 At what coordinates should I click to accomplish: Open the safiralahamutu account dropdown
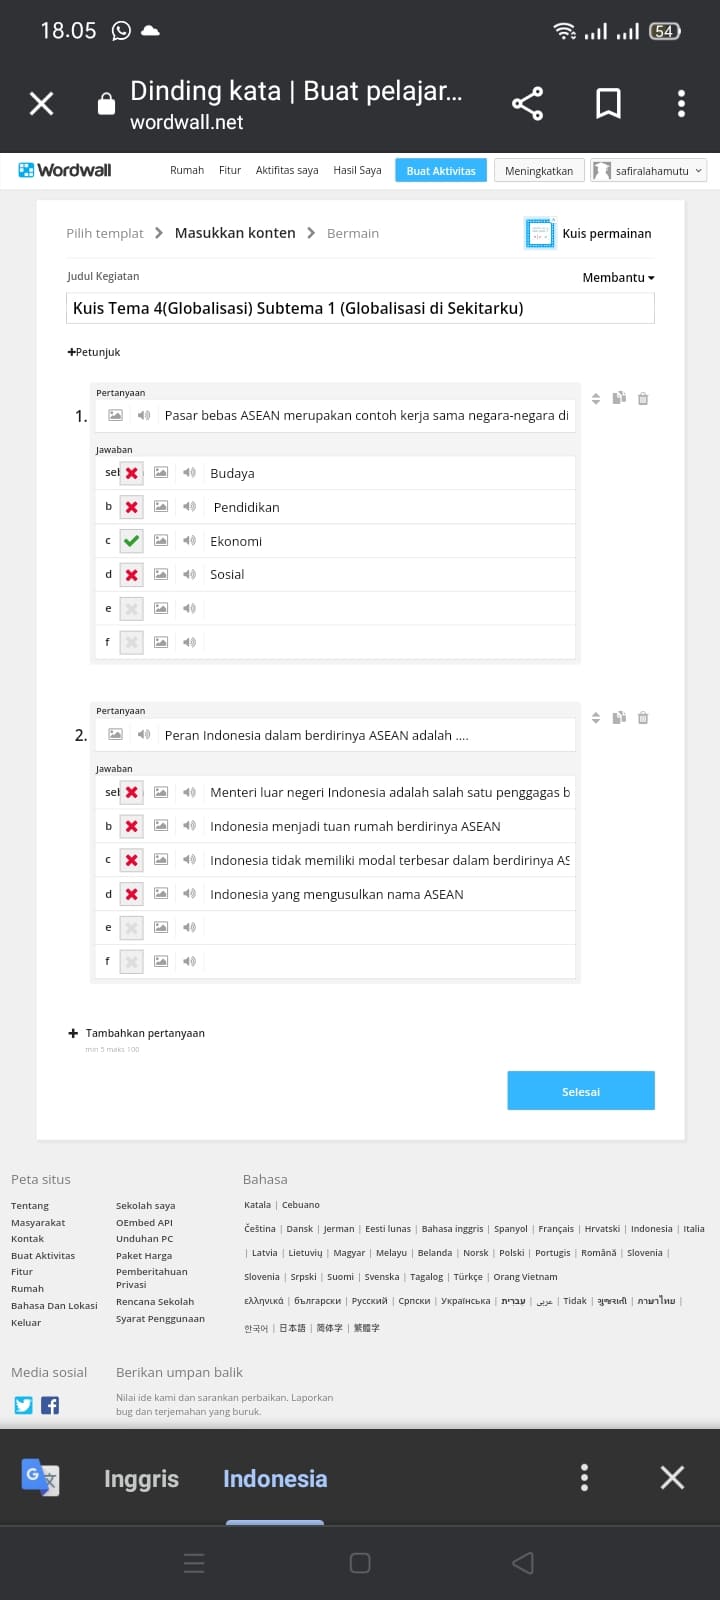click(x=649, y=171)
